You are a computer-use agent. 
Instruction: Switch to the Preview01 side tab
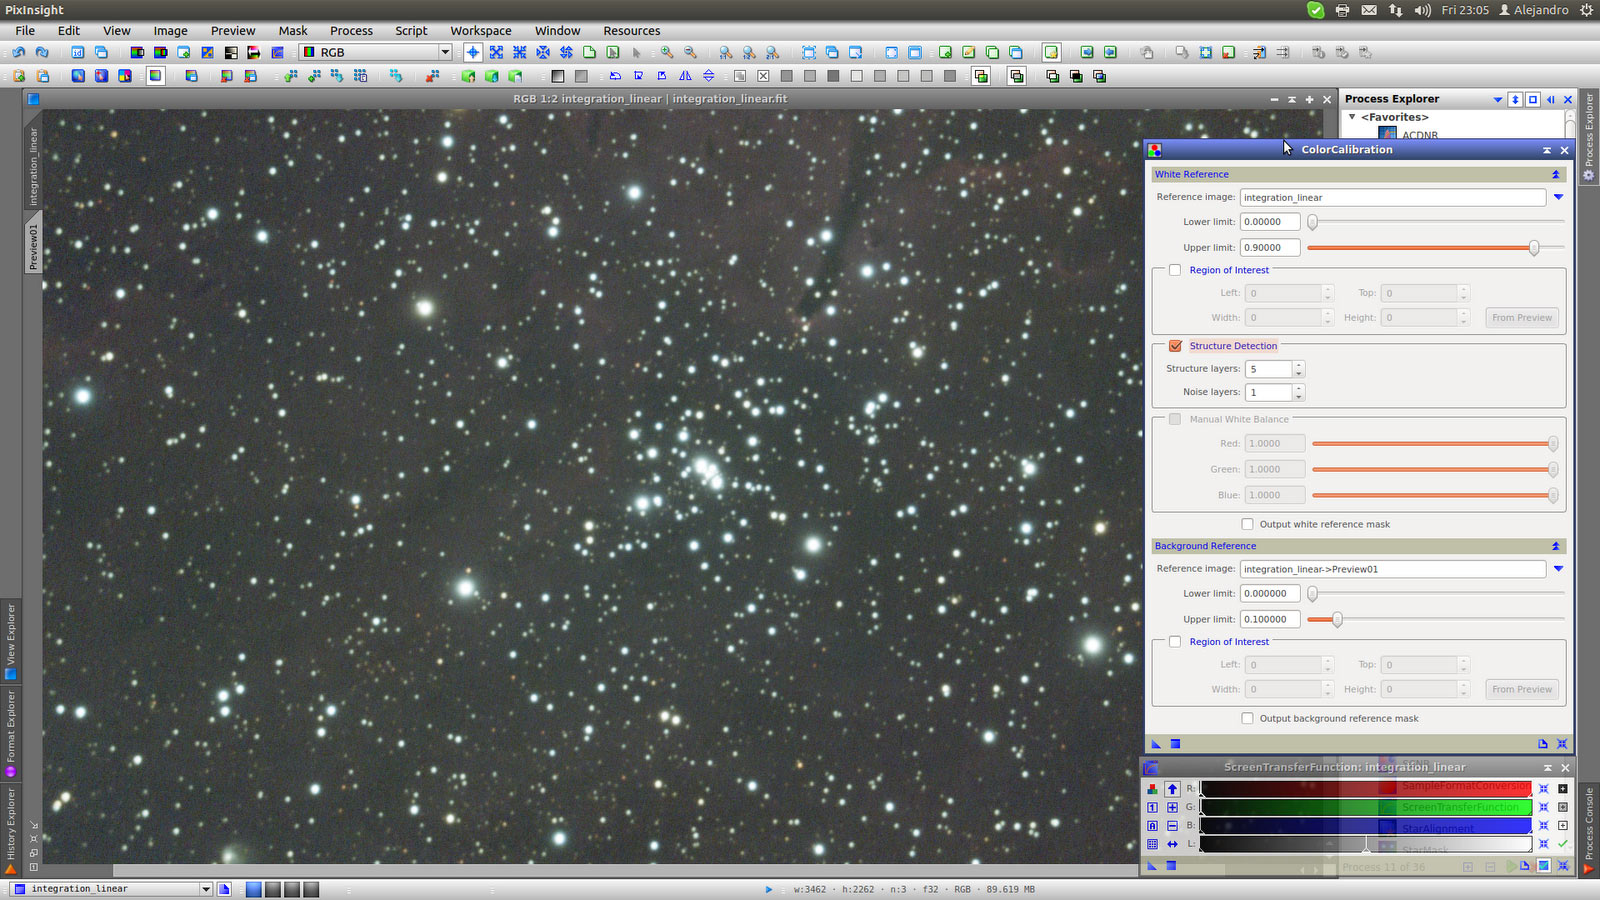tap(33, 246)
